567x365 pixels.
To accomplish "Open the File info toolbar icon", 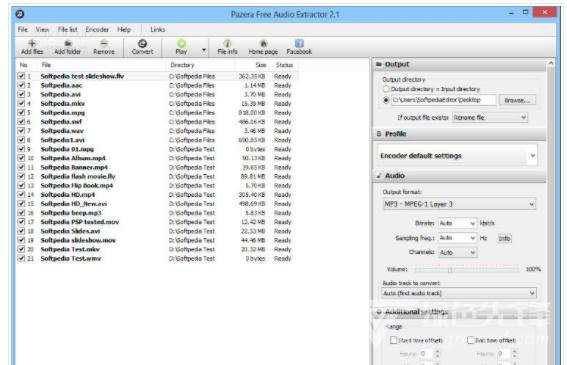I will [x=227, y=43].
